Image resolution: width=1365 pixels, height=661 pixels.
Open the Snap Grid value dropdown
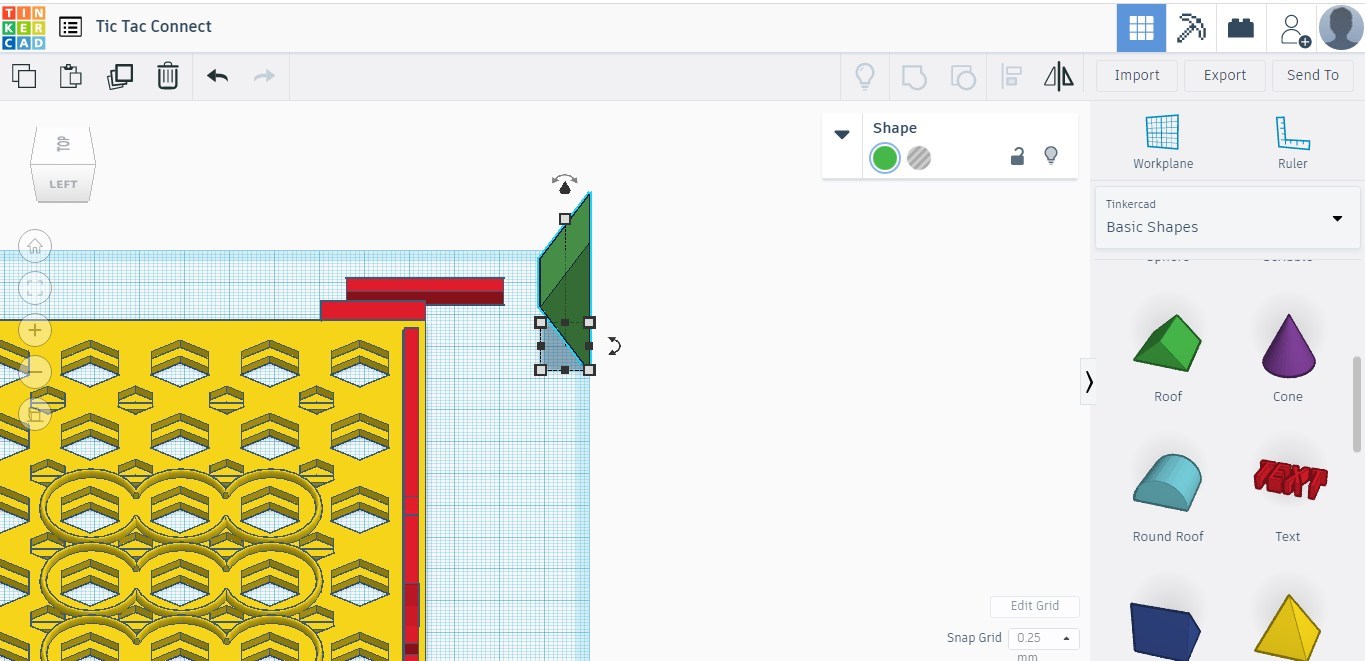1043,638
